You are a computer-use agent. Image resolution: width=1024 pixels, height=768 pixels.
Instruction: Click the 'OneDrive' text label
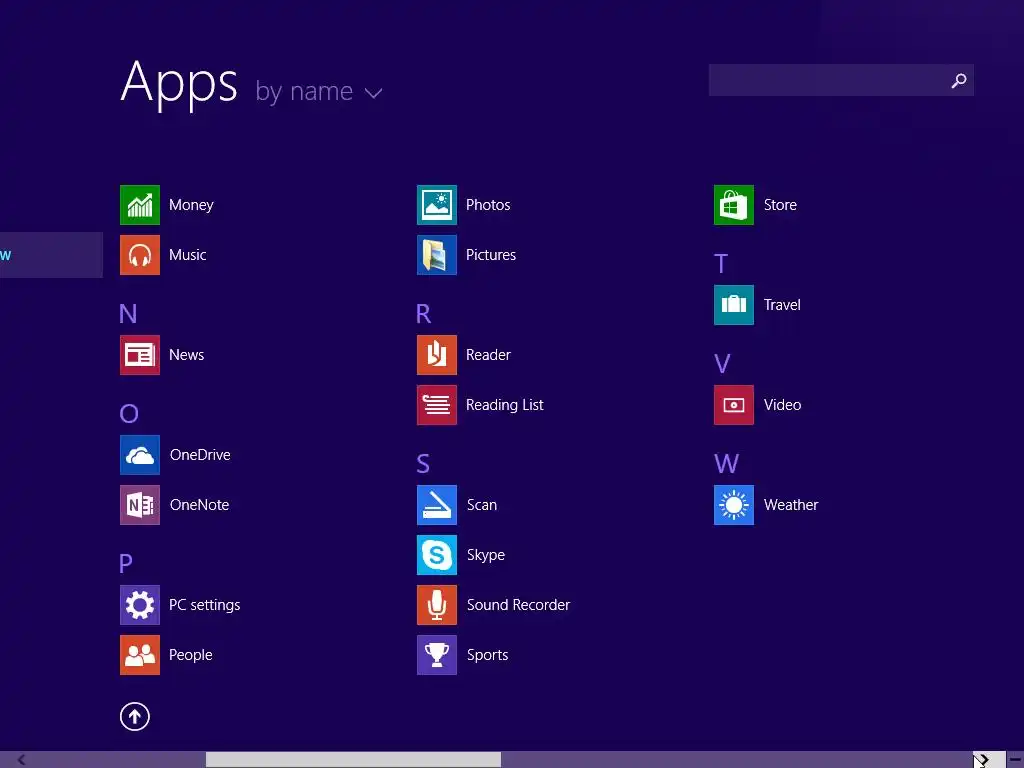coord(200,455)
